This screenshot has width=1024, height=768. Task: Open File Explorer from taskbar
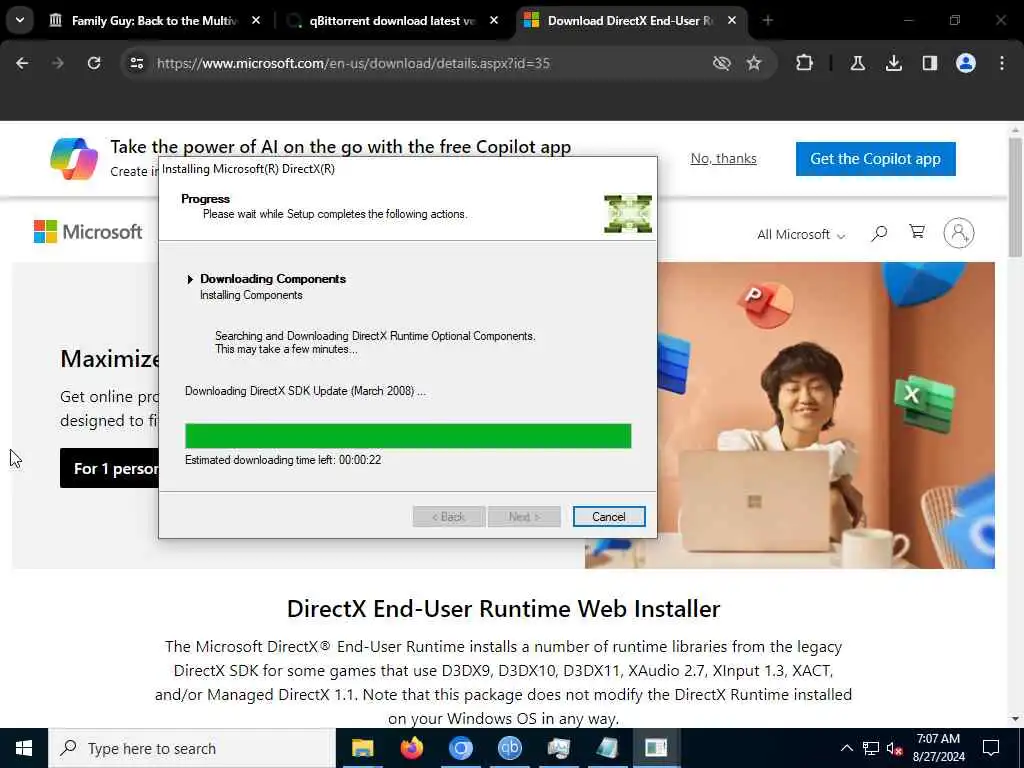362,748
